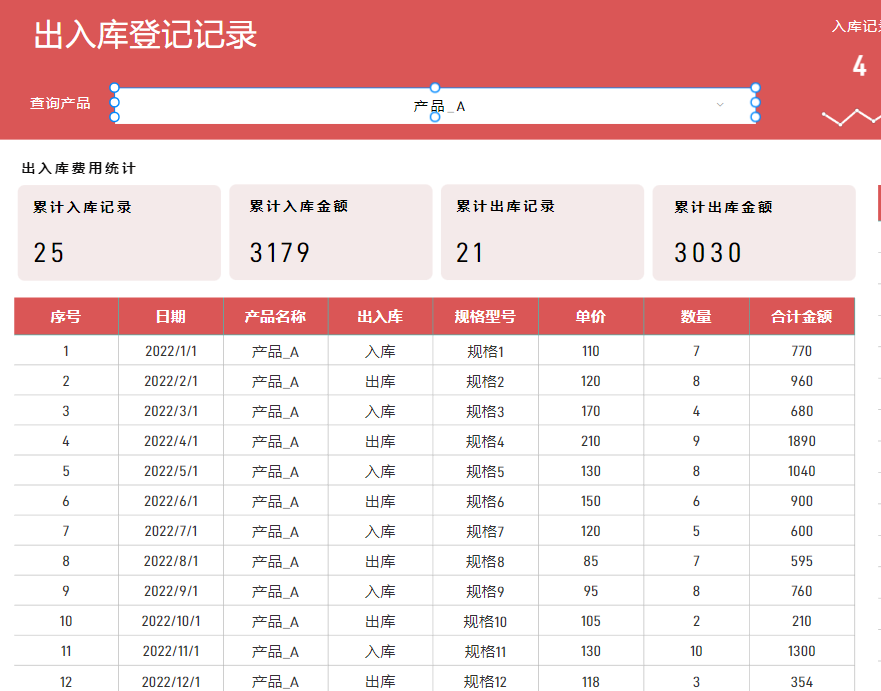Click the 规格10 cell in the table
The width and height of the screenshot is (881, 691).
point(486,621)
